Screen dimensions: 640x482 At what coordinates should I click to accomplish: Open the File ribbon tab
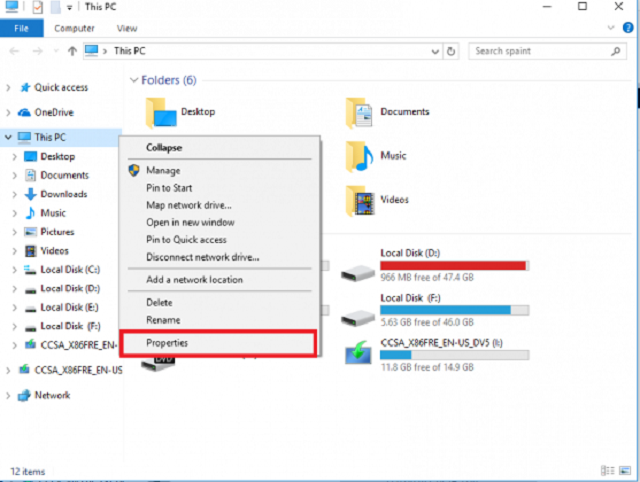point(21,28)
